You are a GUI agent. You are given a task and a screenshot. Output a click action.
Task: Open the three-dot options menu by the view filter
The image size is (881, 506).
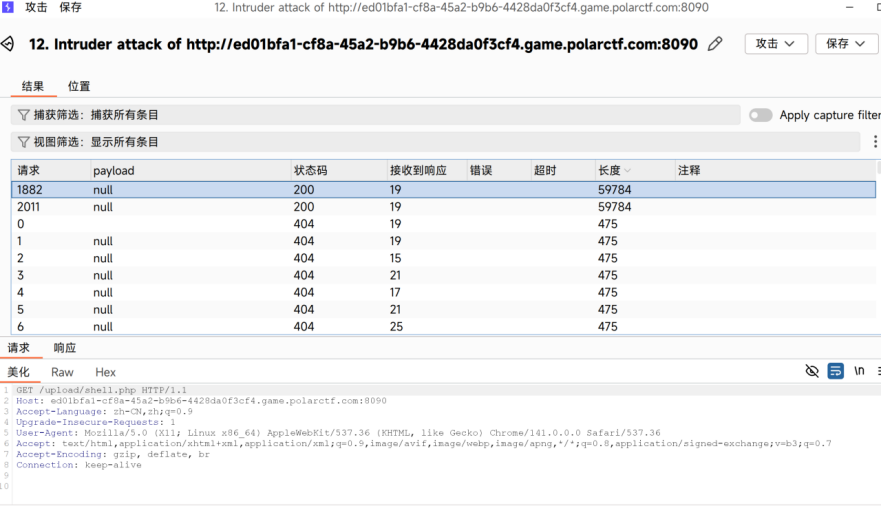[x=874, y=142]
